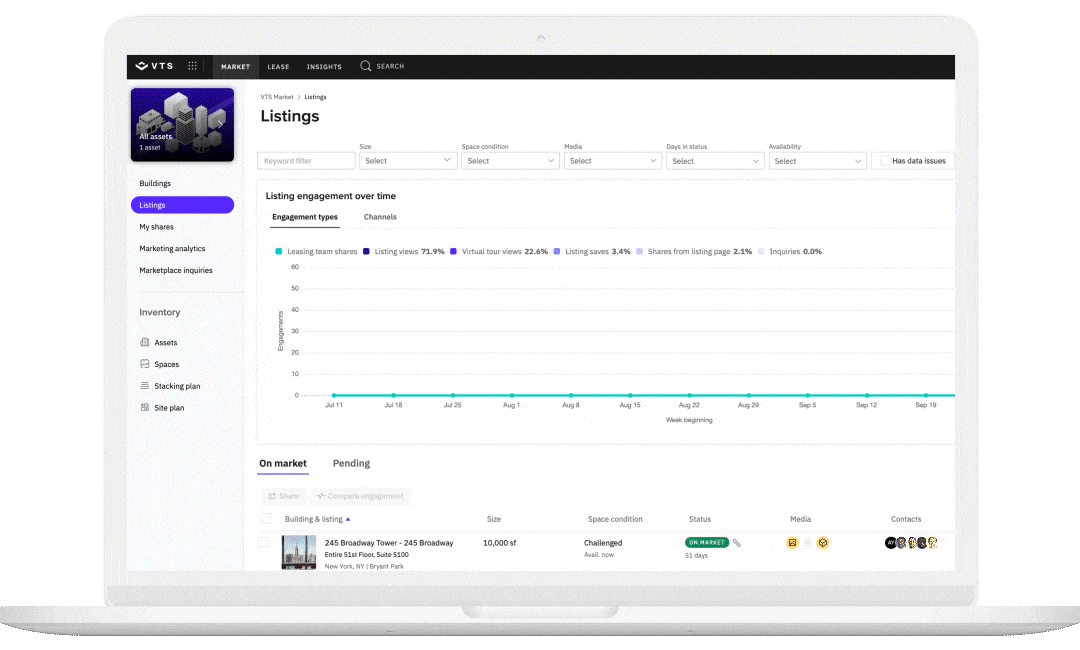This screenshot has width=1080, height=650.
Task: Click breadcrumb separator chevron after VTS Market
Action: [299, 97]
